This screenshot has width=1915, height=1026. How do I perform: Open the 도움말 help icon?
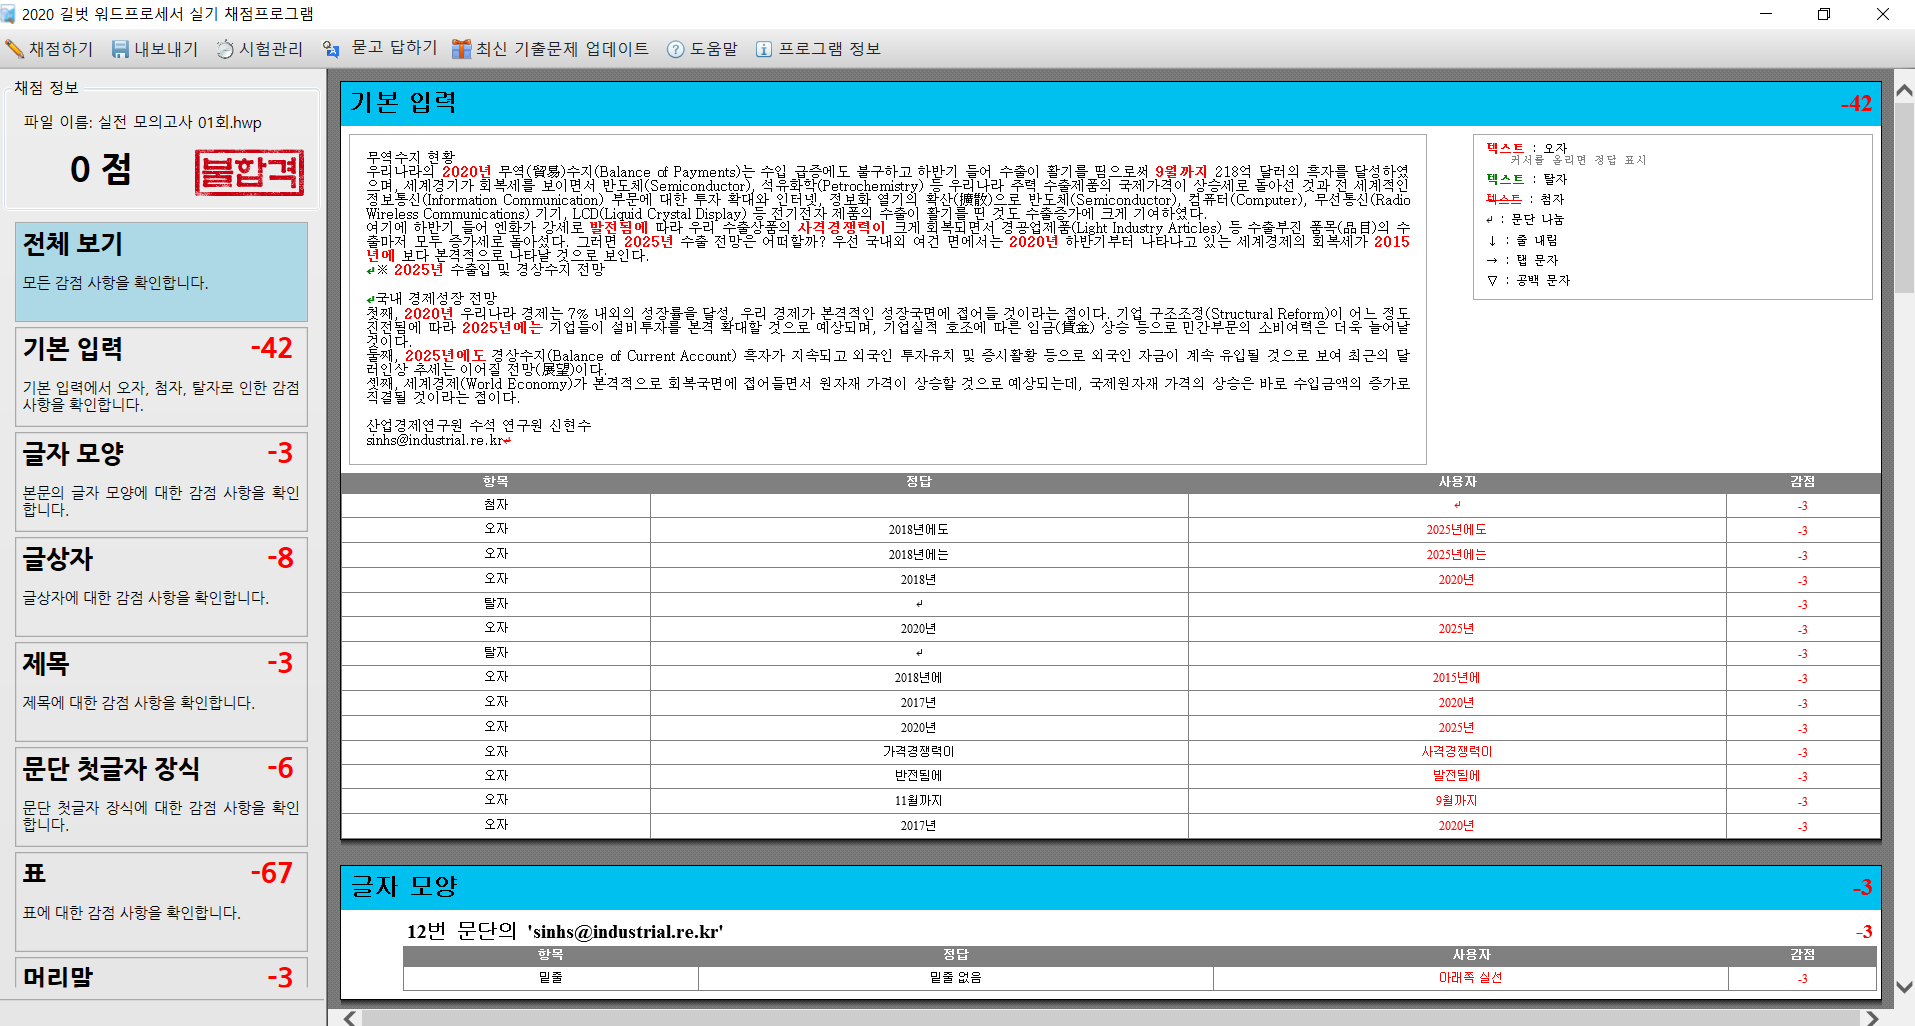click(x=676, y=49)
